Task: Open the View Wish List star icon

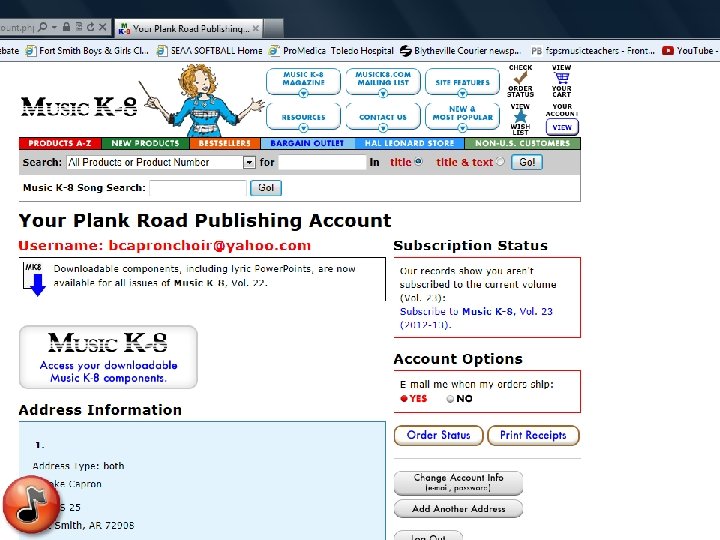Action: click(x=520, y=116)
